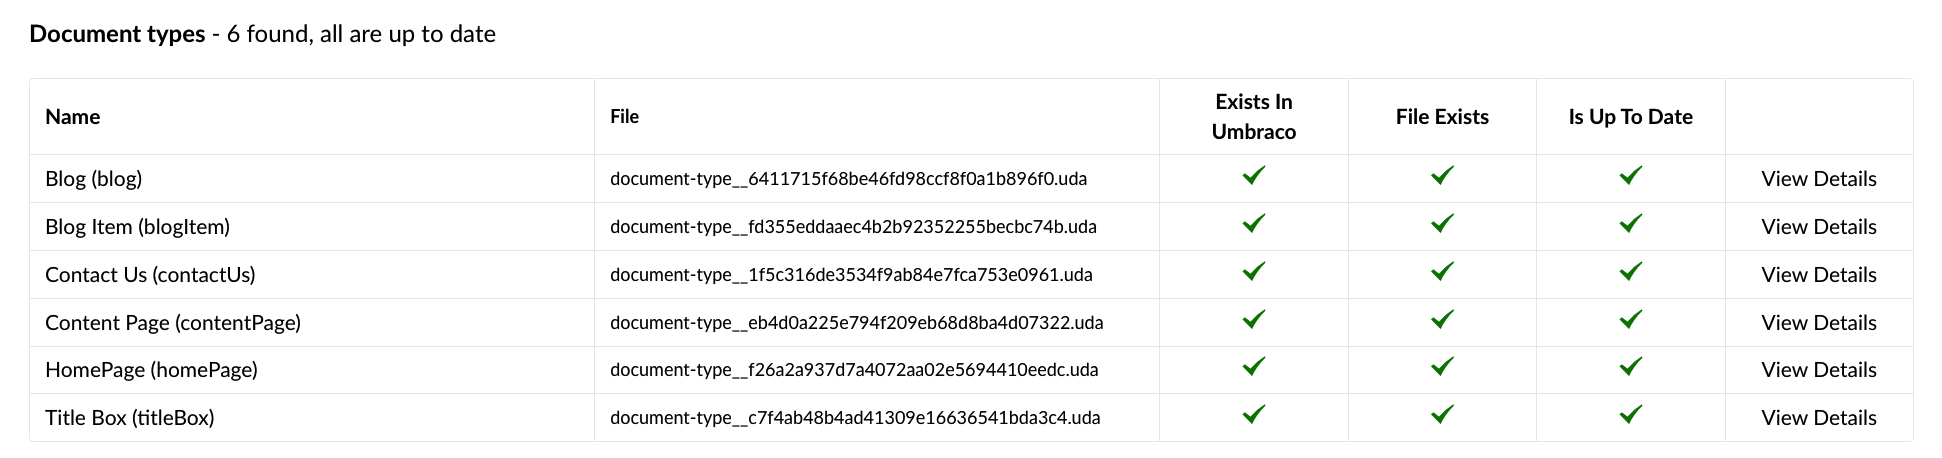
Task: Click the Is Up To Date column header
Action: click(x=1630, y=117)
